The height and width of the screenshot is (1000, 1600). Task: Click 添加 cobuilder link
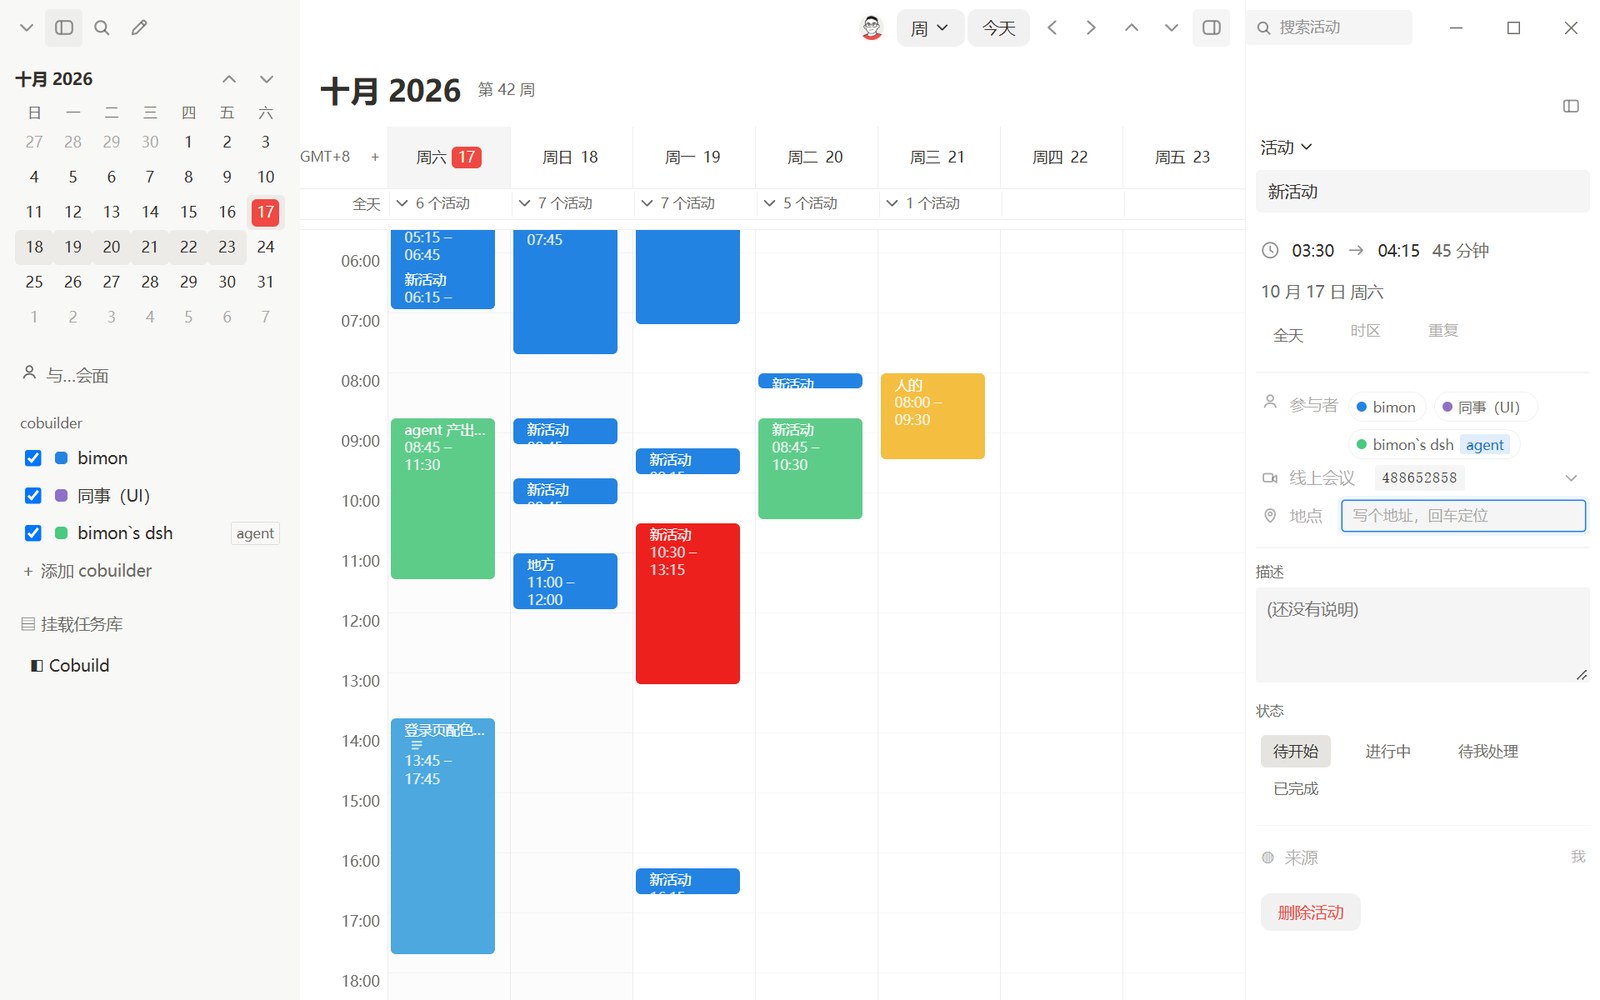87,571
